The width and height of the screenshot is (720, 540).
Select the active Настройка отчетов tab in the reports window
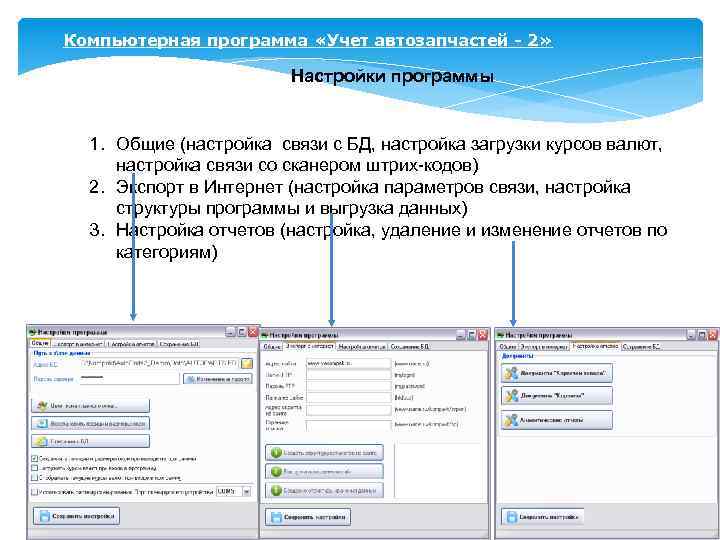tap(596, 346)
